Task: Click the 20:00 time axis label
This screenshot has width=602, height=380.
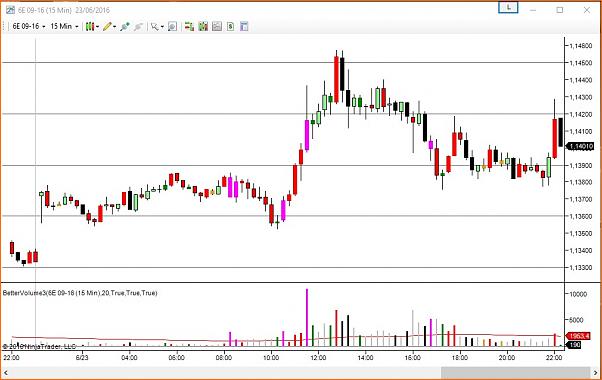Action: (x=507, y=357)
